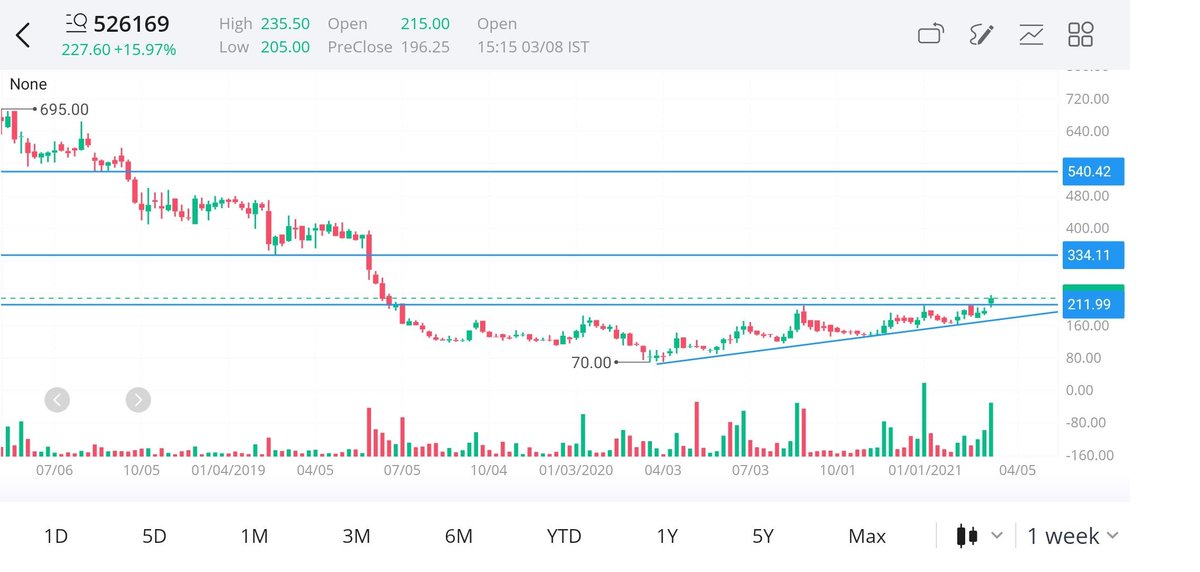Open the 1 week interval dropdown
The width and height of the screenshot is (1200, 572).
tap(1073, 536)
